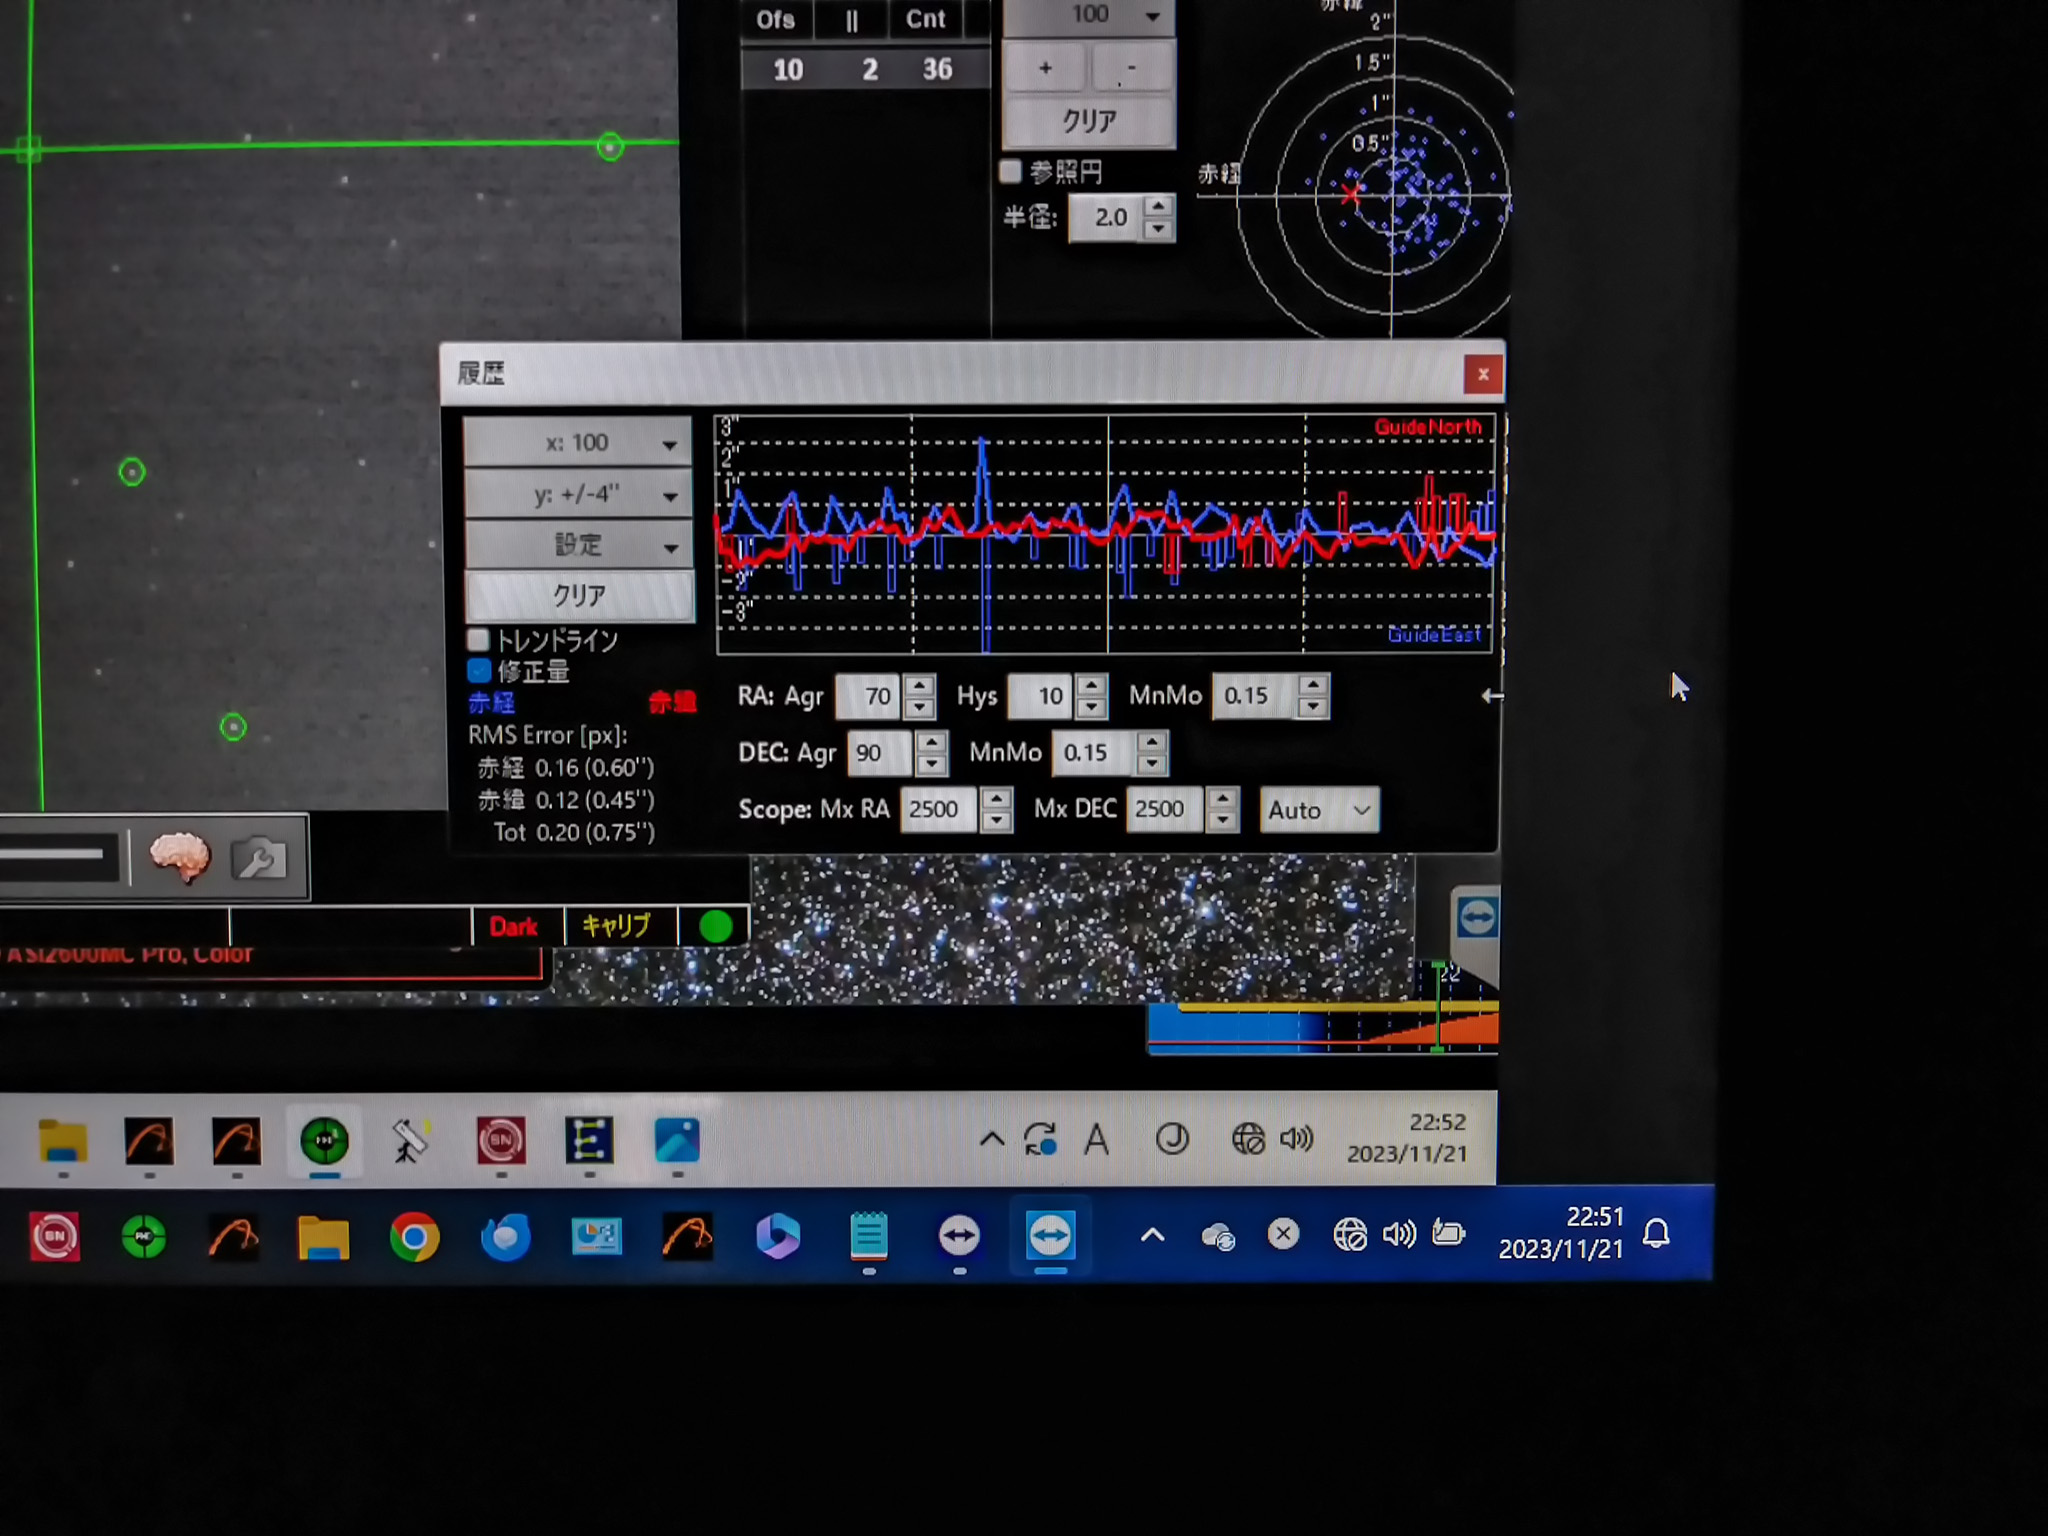Click the Ofs column header

[x=775, y=20]
